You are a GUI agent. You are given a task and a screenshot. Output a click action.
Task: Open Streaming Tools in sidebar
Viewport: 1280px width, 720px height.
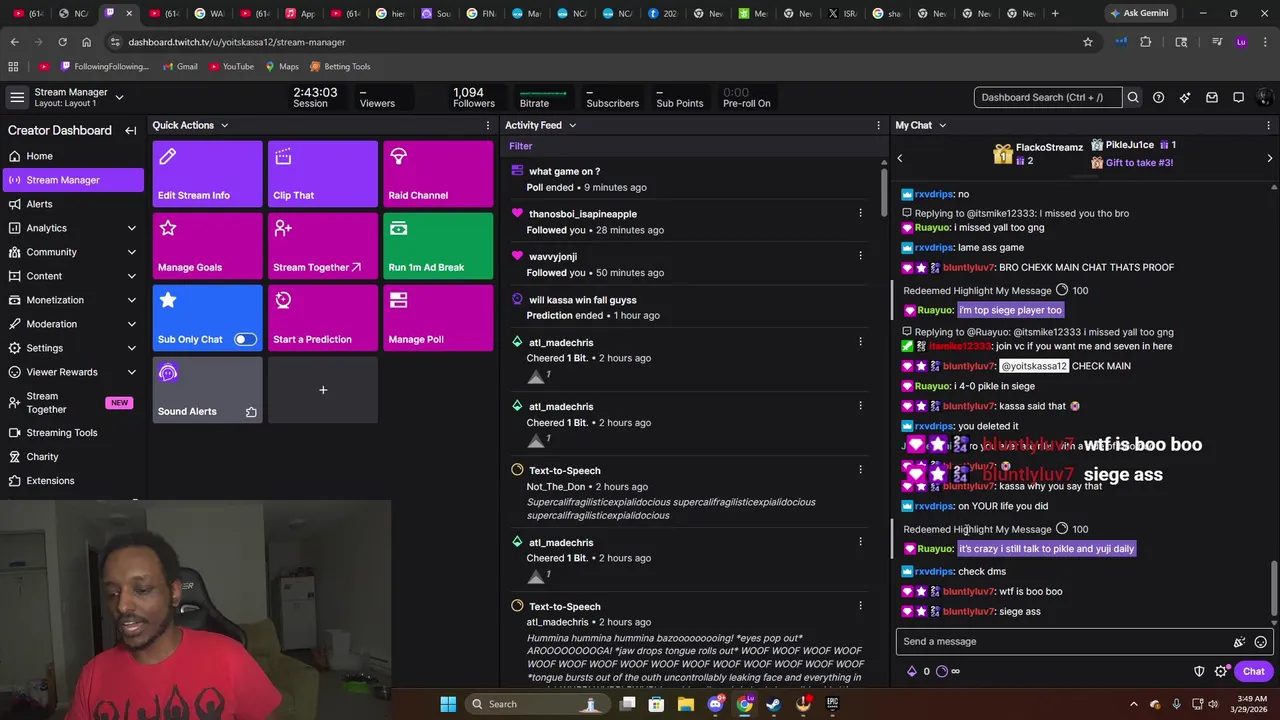point(72,433)
